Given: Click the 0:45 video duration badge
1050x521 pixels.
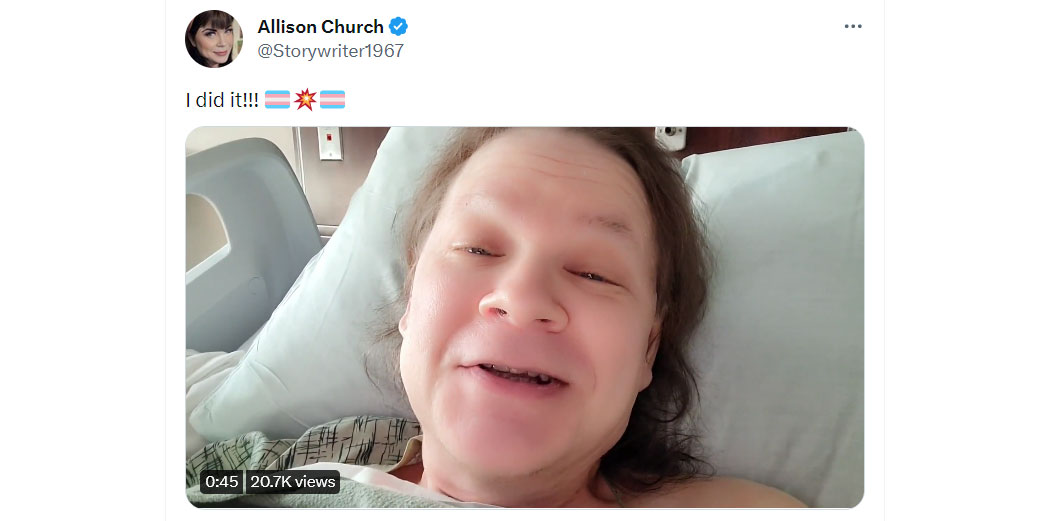Looking at the screenshot, I should (222, 481).
